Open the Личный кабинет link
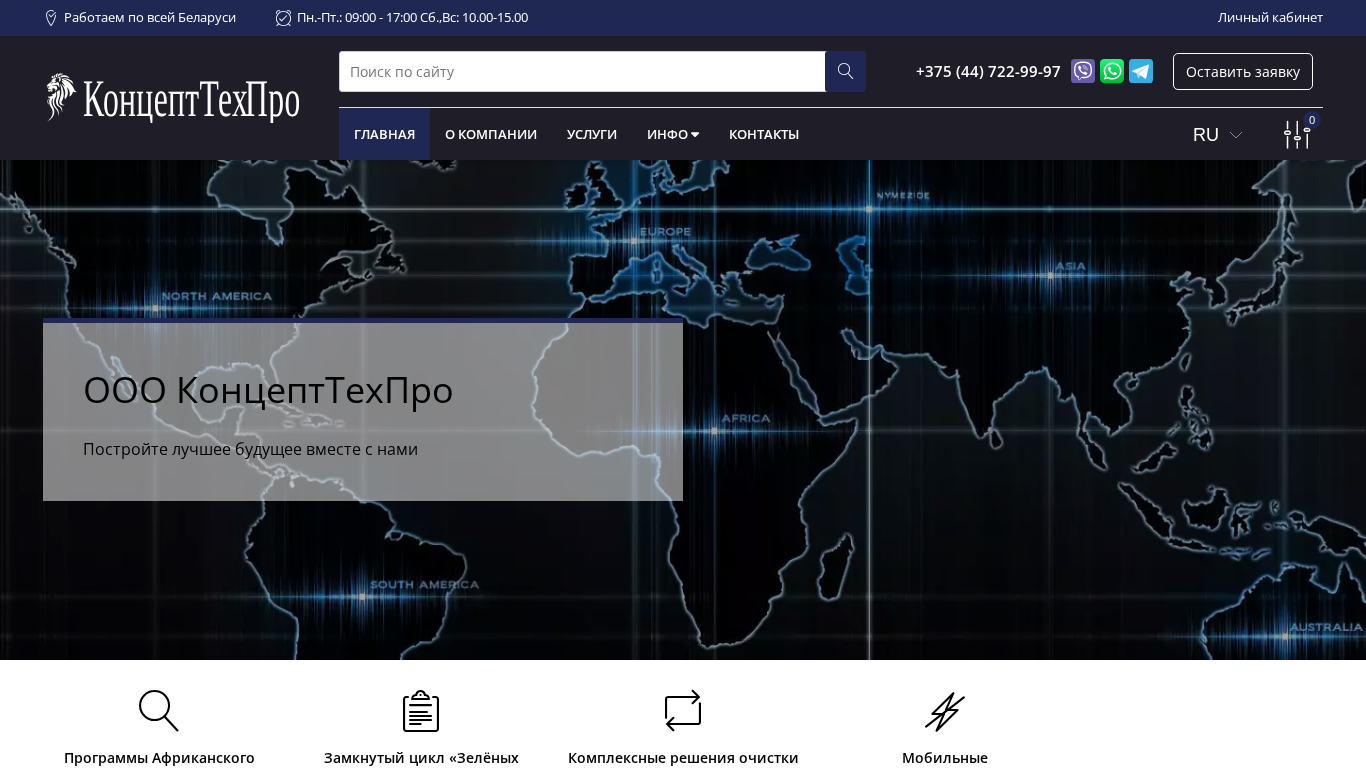 (x=1270, y=18)
